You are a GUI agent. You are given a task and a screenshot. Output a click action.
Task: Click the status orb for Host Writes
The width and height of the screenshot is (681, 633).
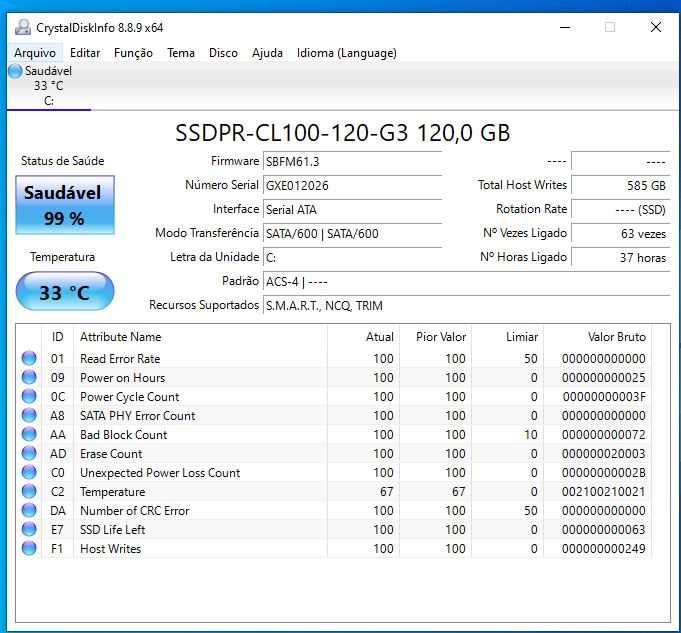[29, 548]
